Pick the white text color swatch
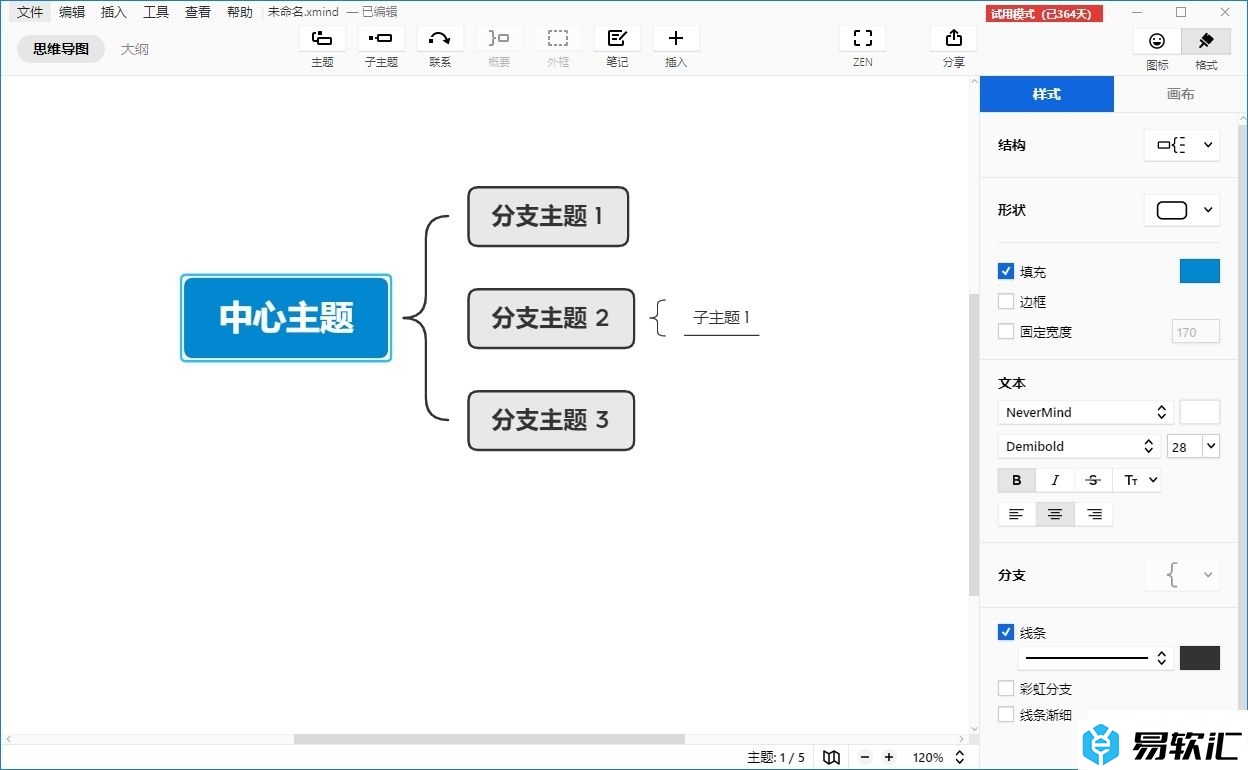The height and width of the screenshot is (770, 1248). click(1200, 412)
